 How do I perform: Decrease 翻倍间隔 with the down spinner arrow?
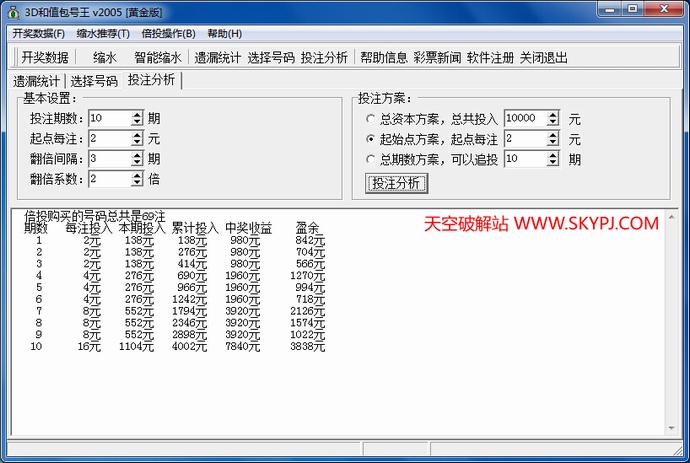click(138, 163)
